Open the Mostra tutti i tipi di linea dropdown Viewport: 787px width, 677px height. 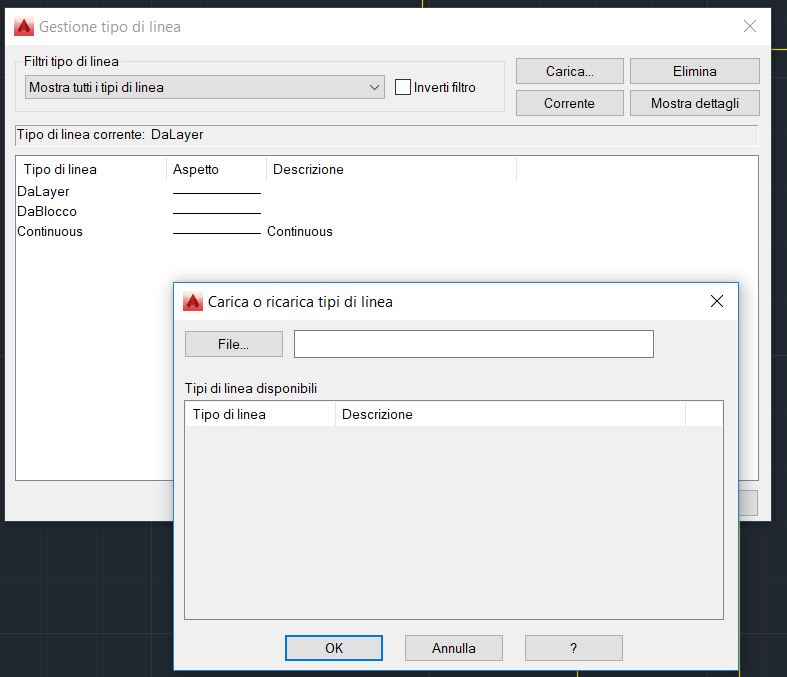coord(205,87)
